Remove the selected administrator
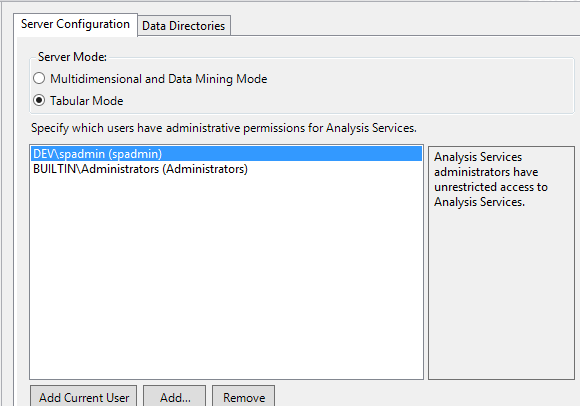 [243, 397]
